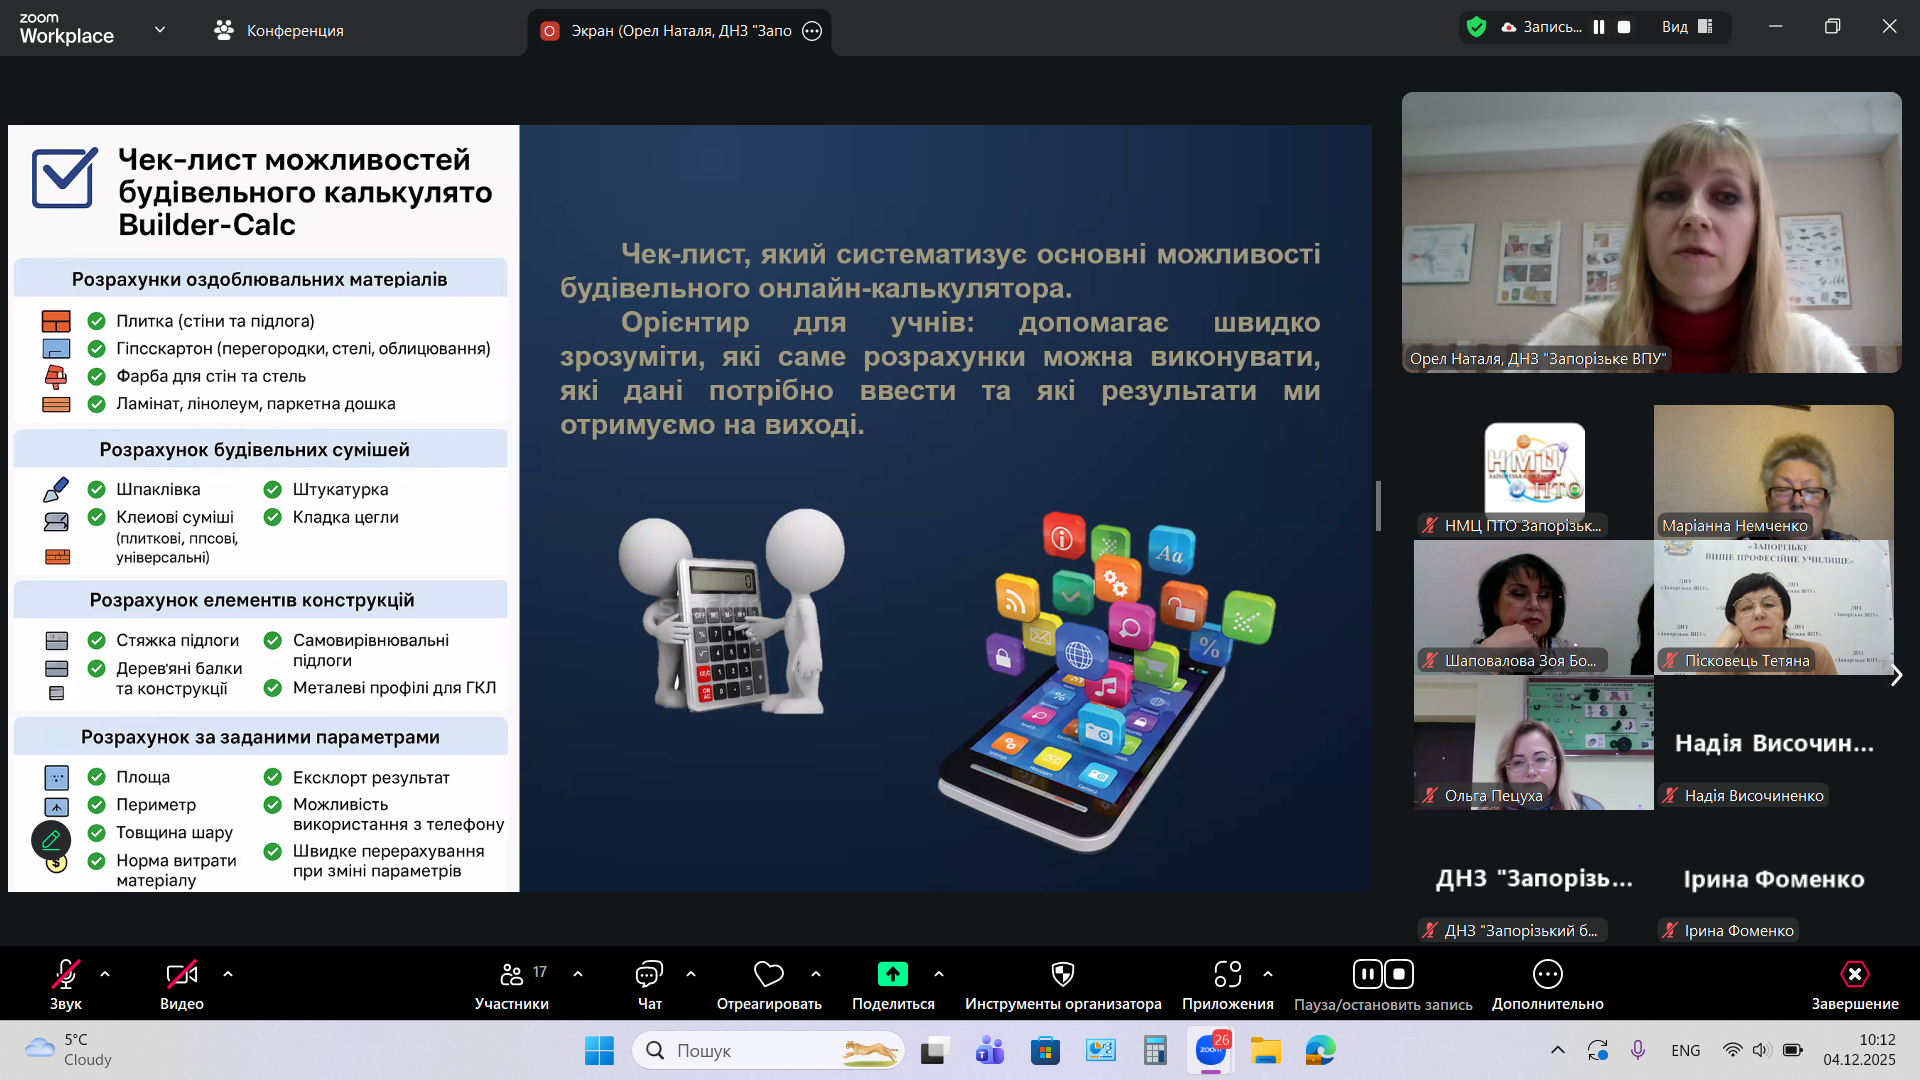Click the sync icon in system tray

pos(1598,1050)
